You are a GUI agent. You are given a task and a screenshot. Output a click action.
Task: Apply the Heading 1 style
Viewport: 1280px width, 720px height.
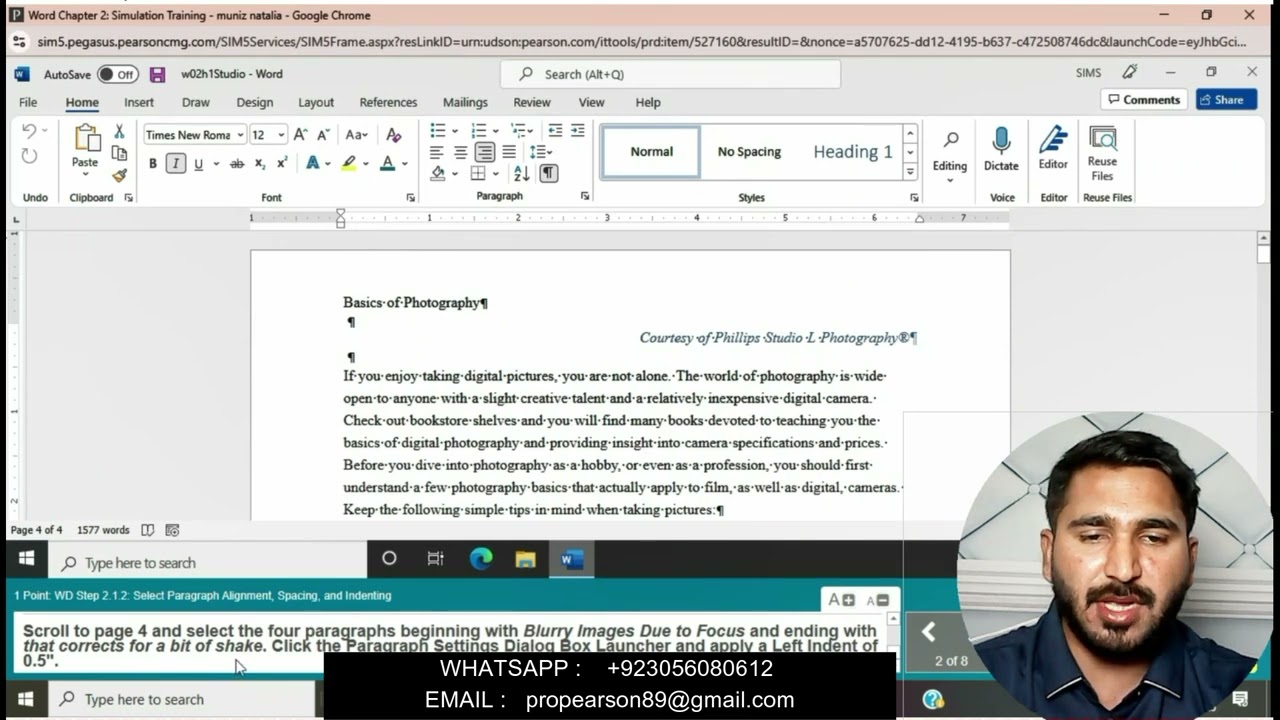853,152
